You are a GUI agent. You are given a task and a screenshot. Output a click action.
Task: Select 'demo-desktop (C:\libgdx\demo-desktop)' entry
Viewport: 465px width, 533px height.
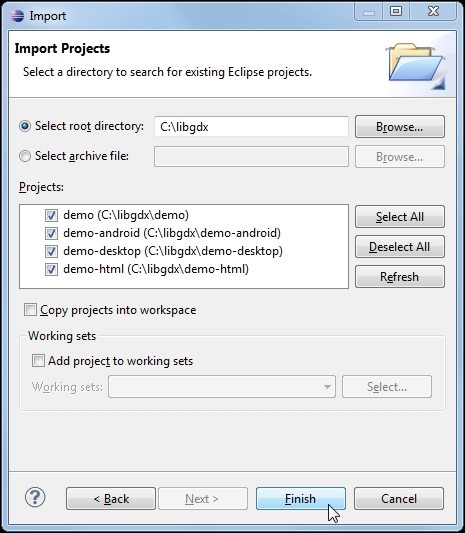[173, 251]
